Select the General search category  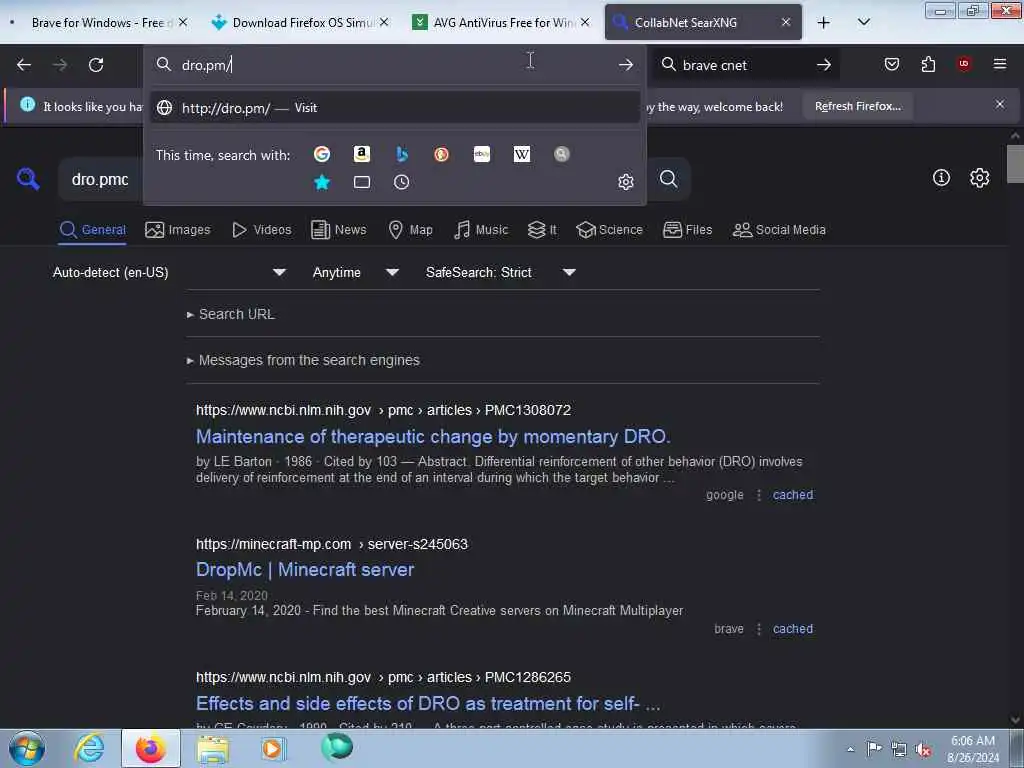[93, 230]
